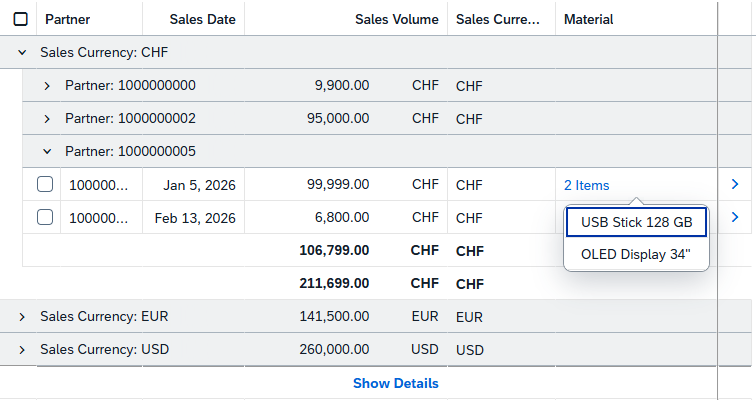Click the Material column header
This screenshot has width=756, height=400.
coord(589,19)
